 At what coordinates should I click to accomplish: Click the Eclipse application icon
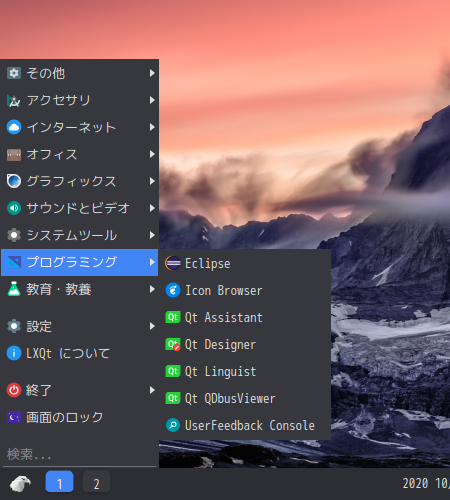tap(173, 263)
